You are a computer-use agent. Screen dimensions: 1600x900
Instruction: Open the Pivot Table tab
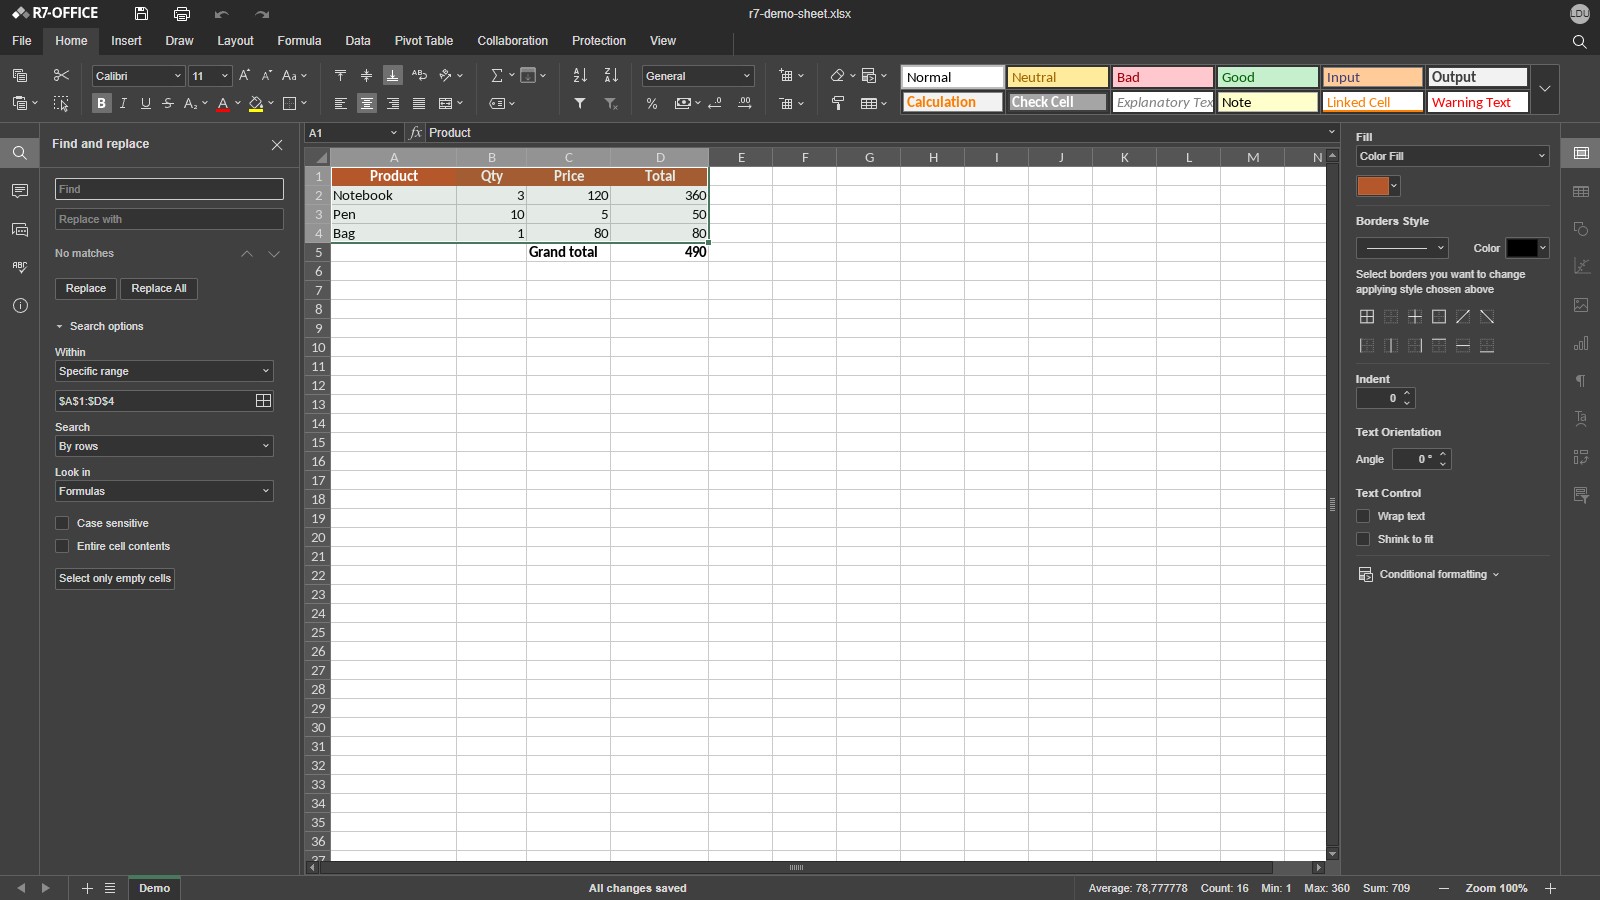pos(424,41)
